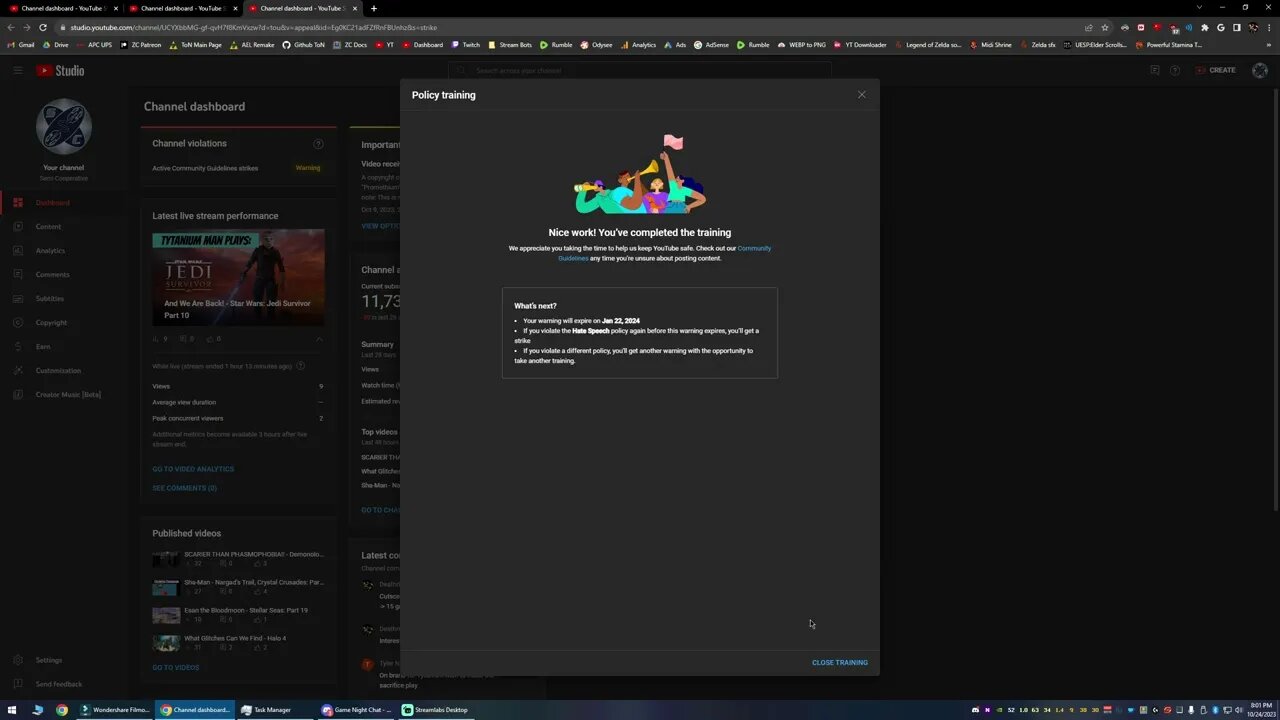The image size is (1280, 720).
Task: Click the account avatar in Studio header
Action: tap(1259, 70)
